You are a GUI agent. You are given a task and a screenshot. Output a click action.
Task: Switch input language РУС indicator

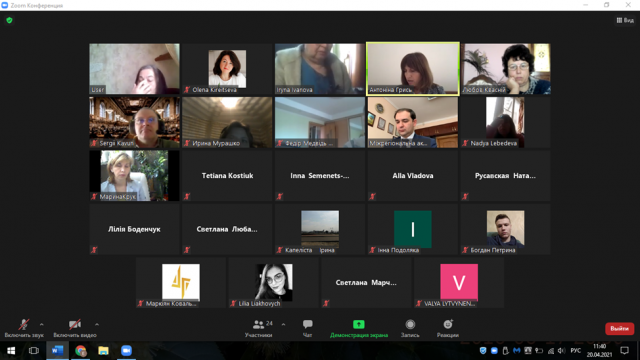(576, 351)
